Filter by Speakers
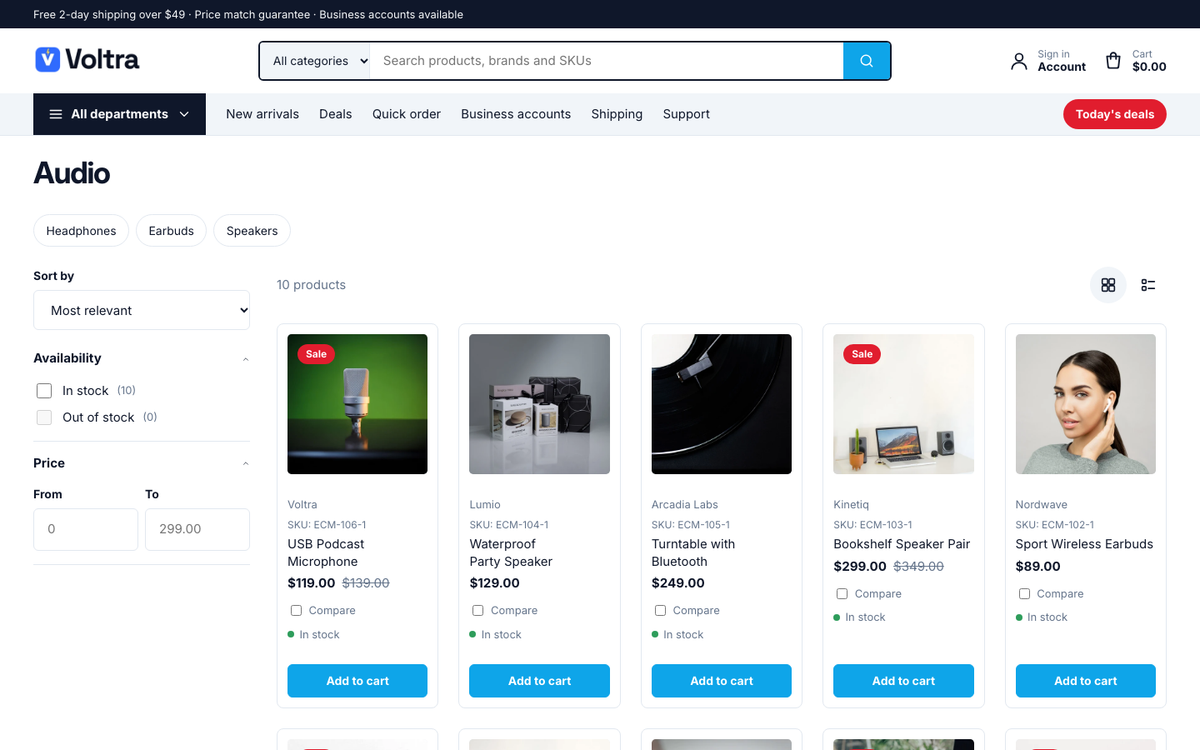 [x=252, y=231]
